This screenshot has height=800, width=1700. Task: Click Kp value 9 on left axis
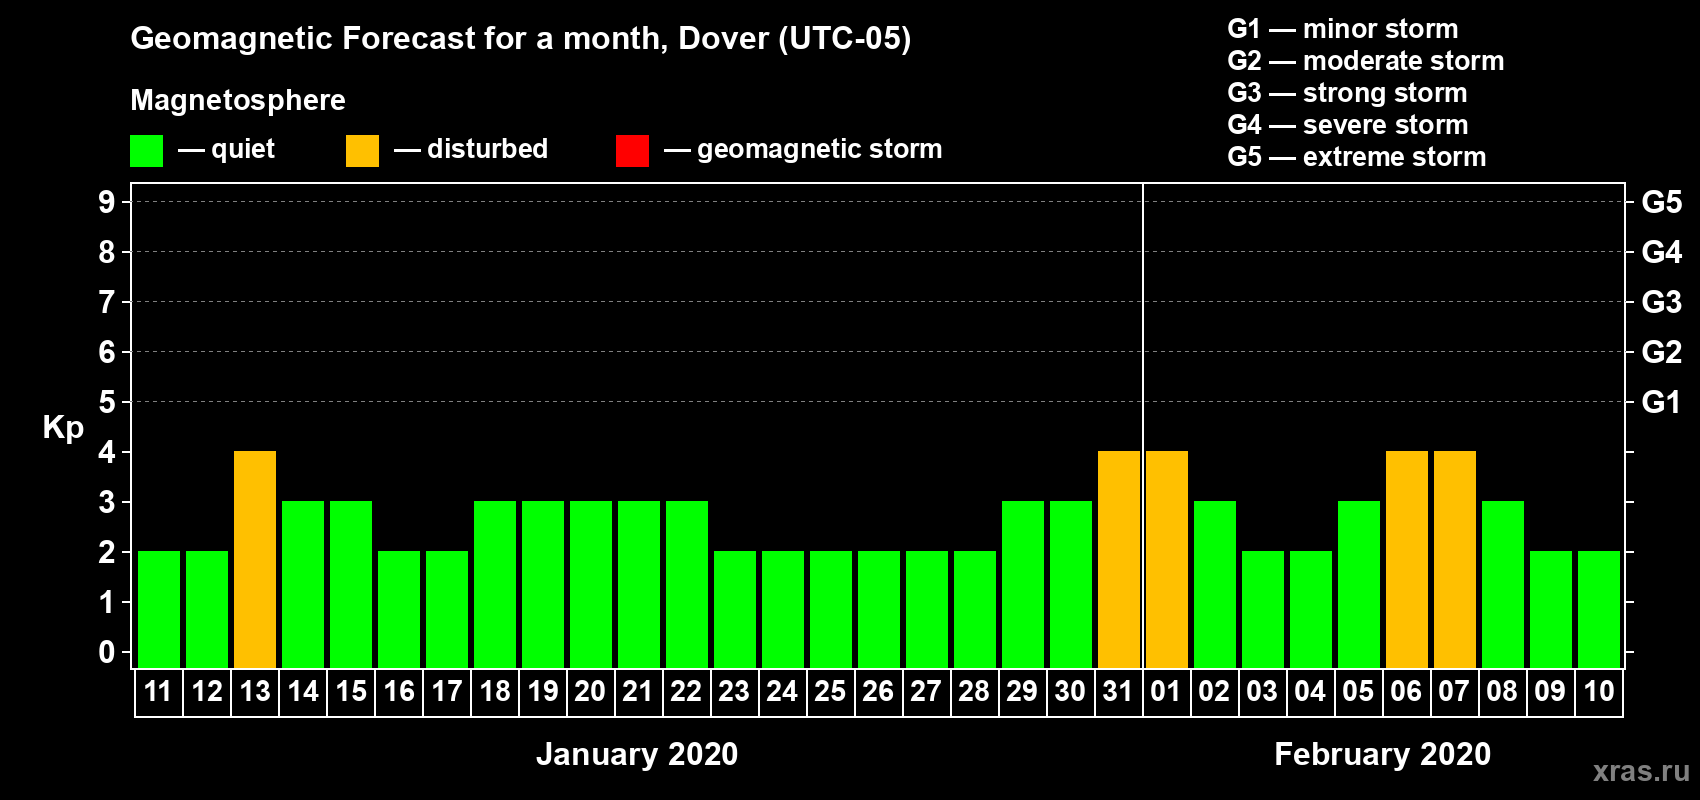click(x=107, y=202)
